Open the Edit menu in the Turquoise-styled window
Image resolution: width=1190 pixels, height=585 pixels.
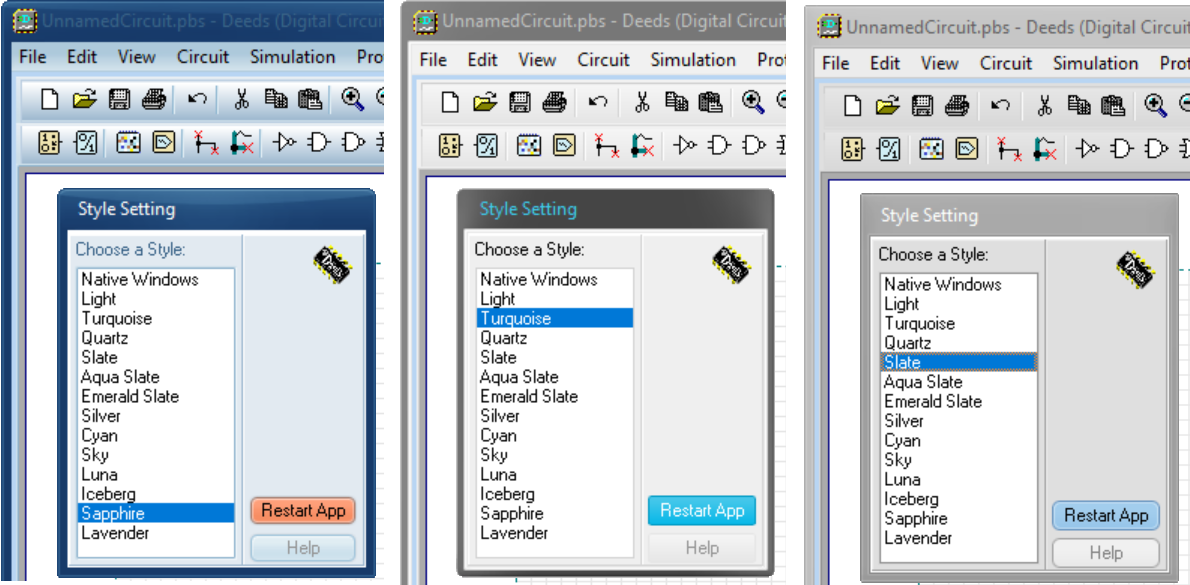(x=483, y=60)
